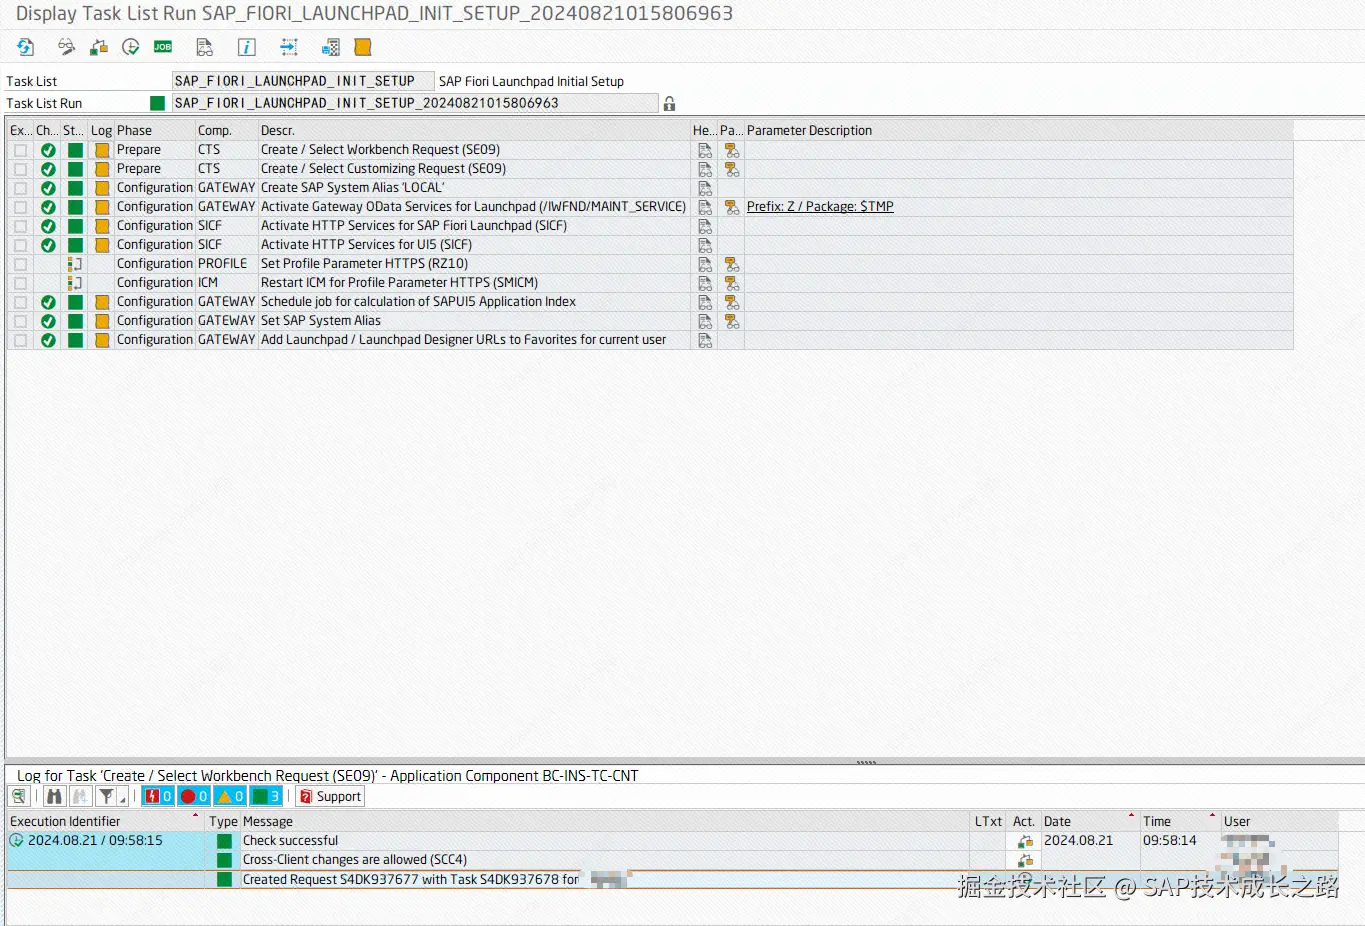1365x926 pixels.
Task: Tick checkbox for Create SAP System Alias 'LOCAL'
Action: [20, 188]
